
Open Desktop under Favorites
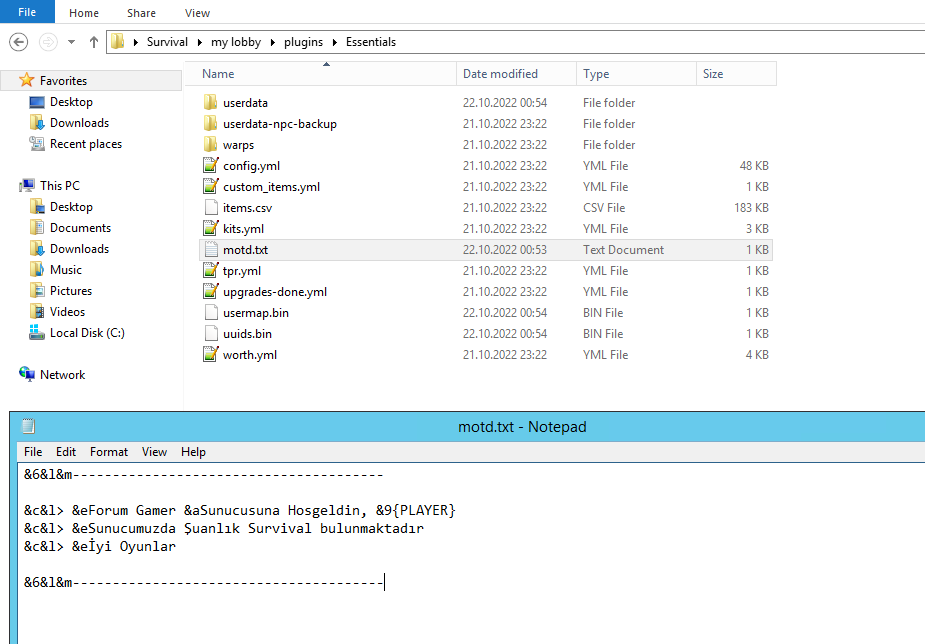coord(71,101)
